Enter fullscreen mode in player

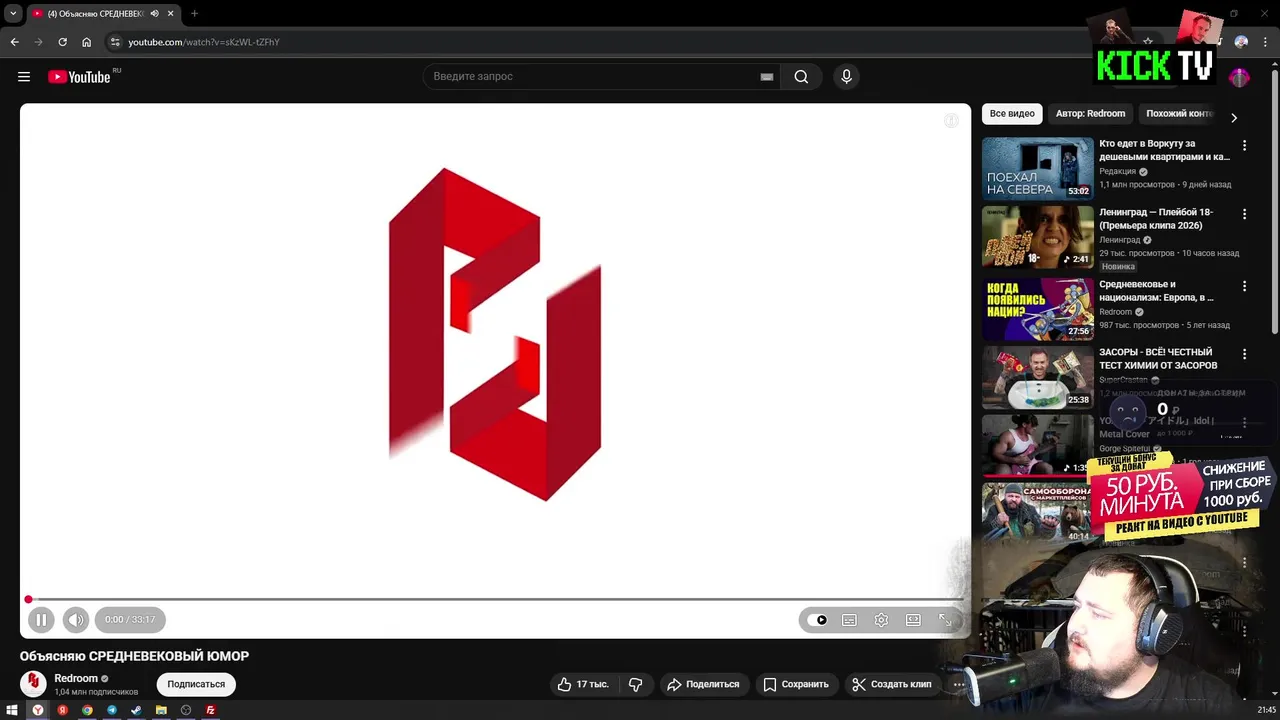pos(945,620)
